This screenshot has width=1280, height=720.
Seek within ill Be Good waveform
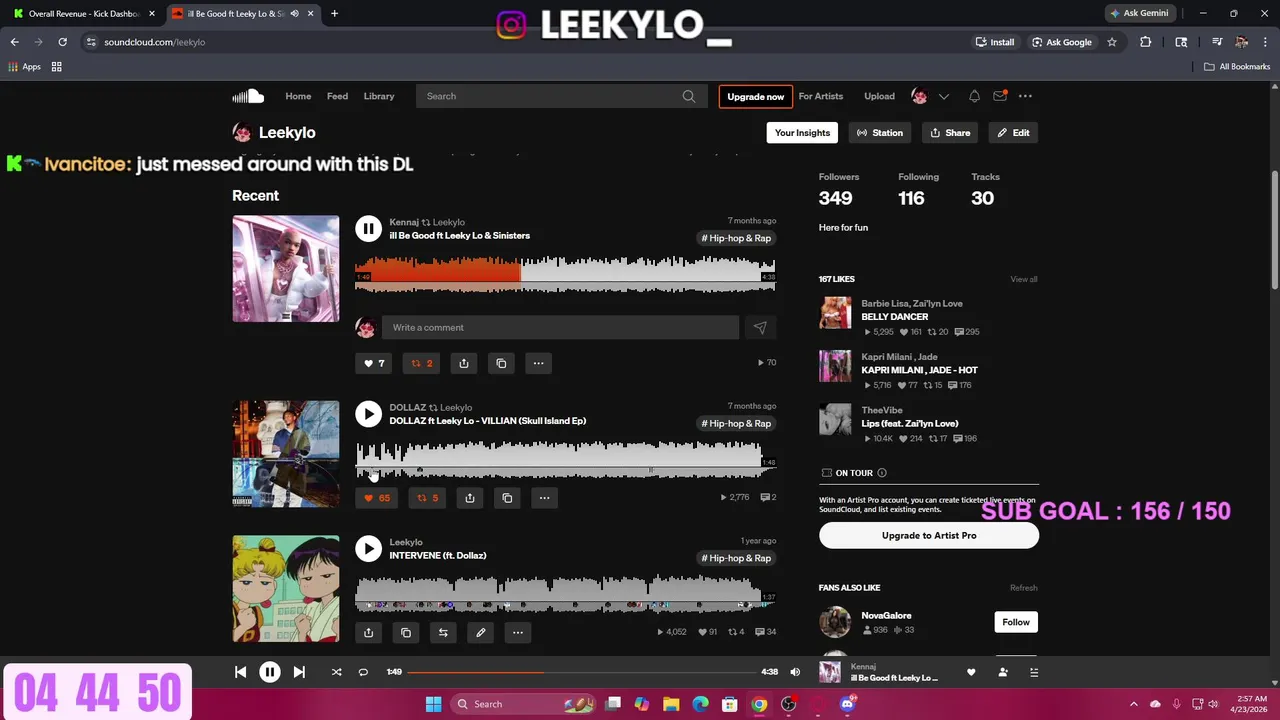[565, 274]
